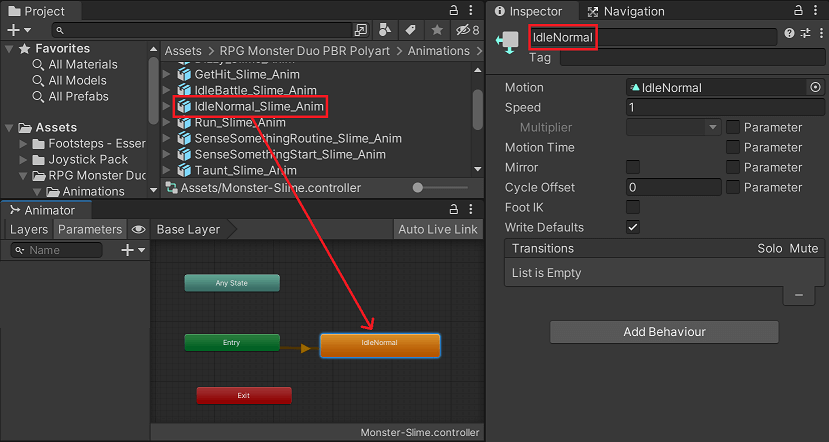Click the asset list vertical scrollbar
This screenshot has width=829, height=442.
(477, 109)
